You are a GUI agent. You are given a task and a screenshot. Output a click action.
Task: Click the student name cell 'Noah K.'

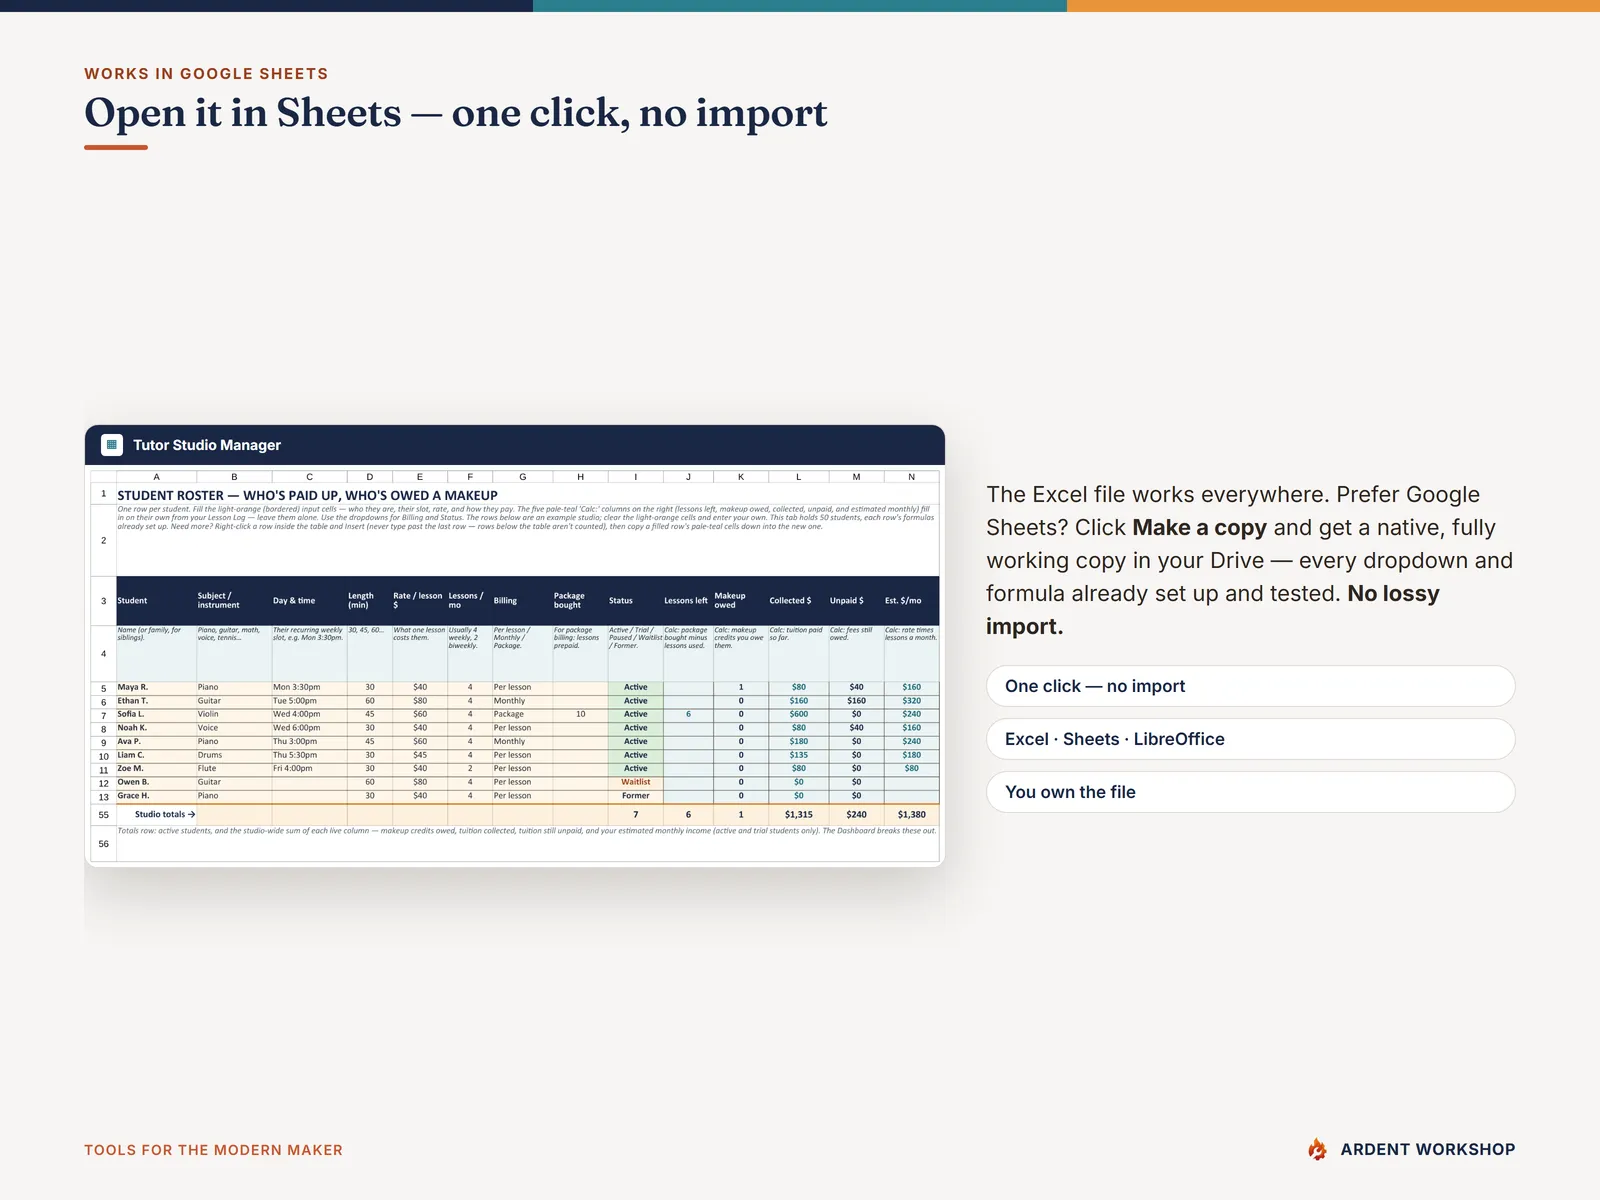coord(156,728)
